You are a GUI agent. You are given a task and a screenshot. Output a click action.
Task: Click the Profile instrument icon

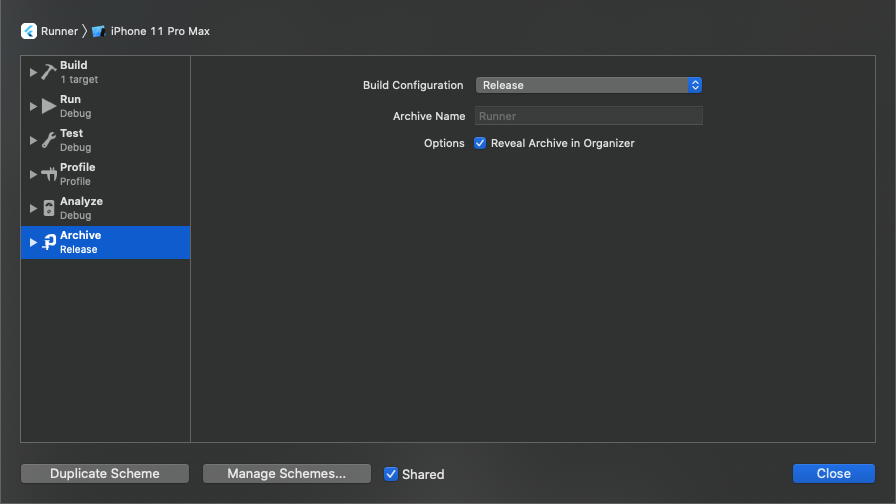tap(49, 174)
